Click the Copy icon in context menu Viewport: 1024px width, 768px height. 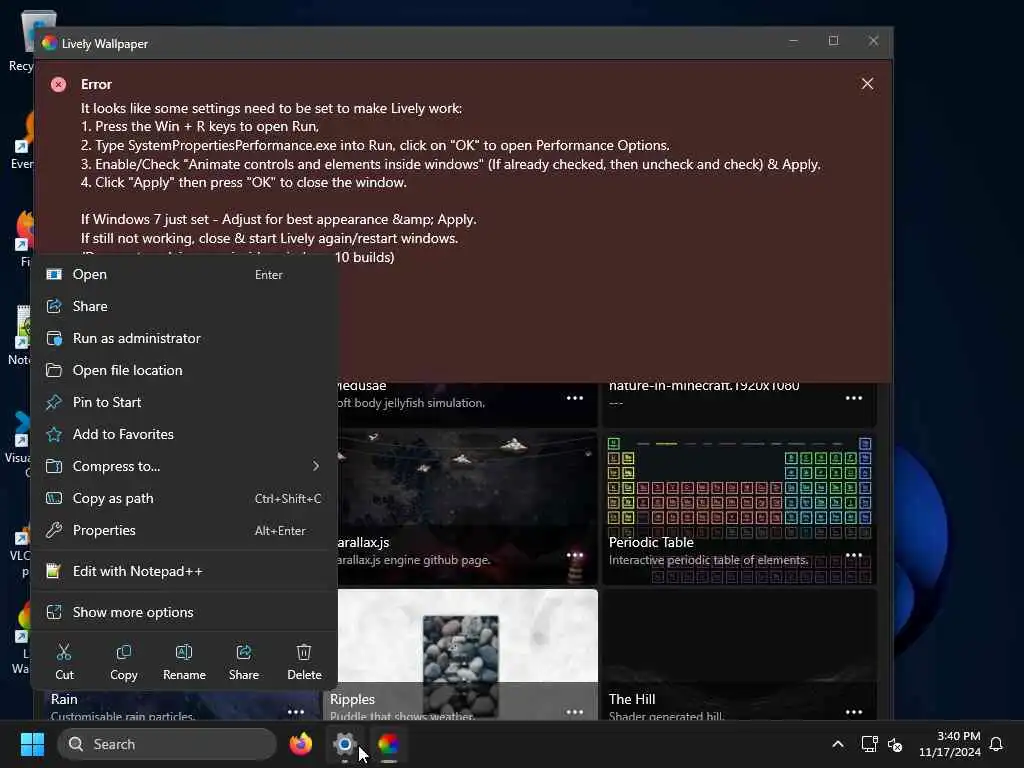tap(123, 652)
